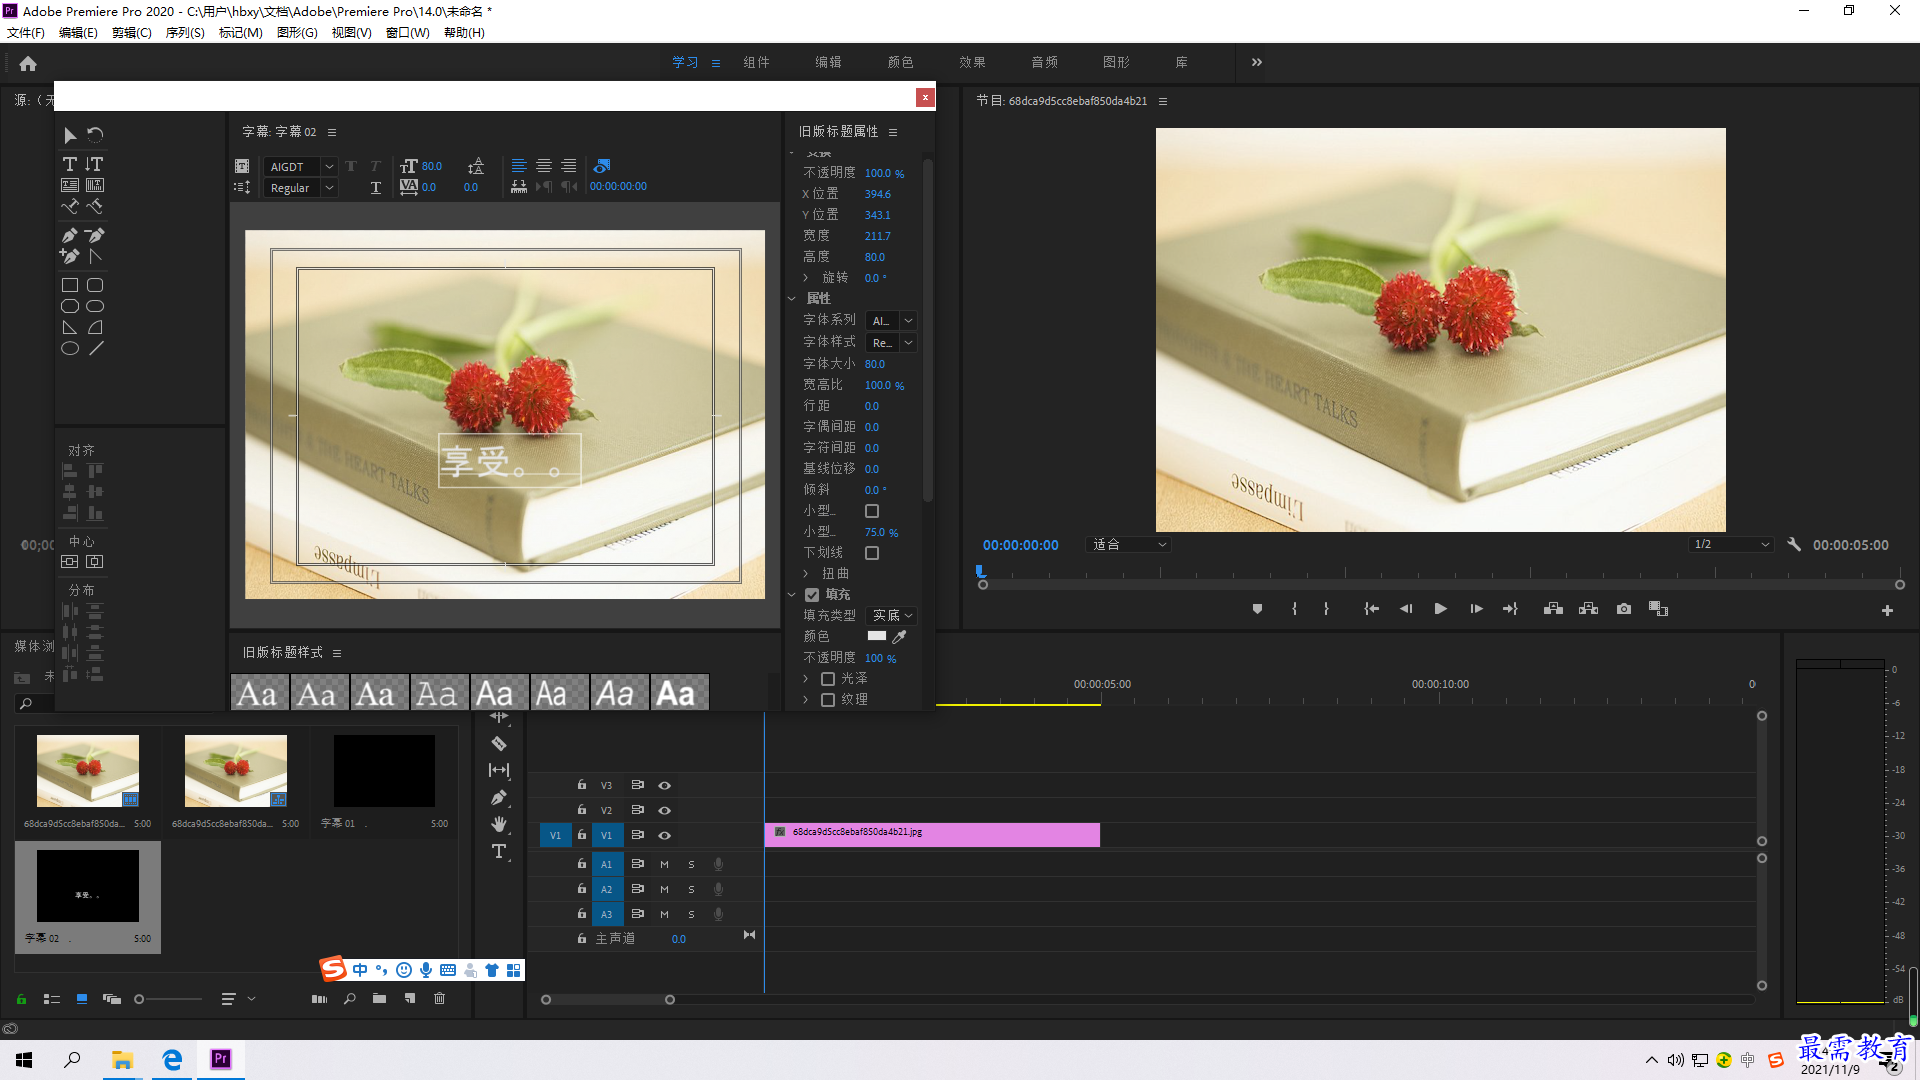Image resolution: width=1920 pixels, height=1080 pixels.
Task: Select the Wedge shape tool
Action: click(x=70, y=328)
